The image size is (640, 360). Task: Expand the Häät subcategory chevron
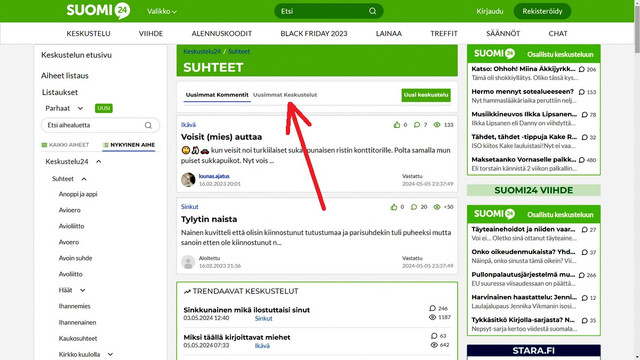point(82,290)
